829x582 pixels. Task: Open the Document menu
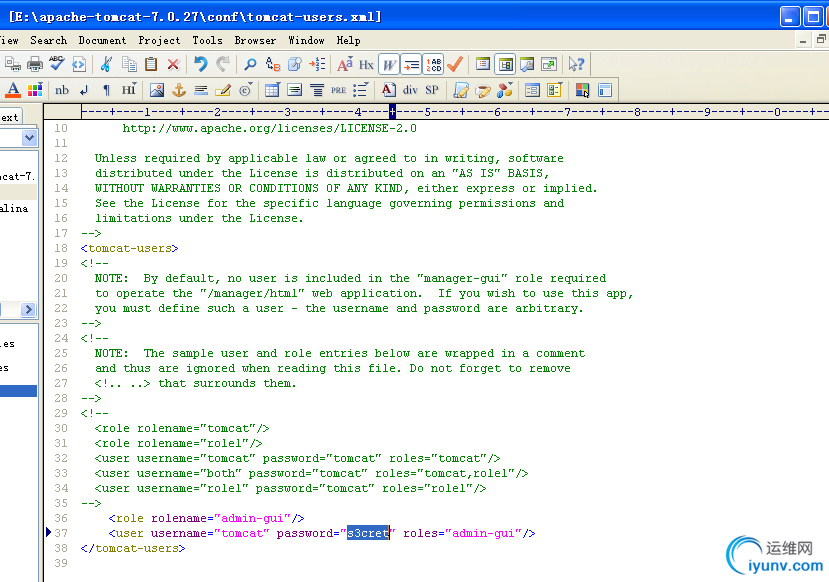(103, 41)
